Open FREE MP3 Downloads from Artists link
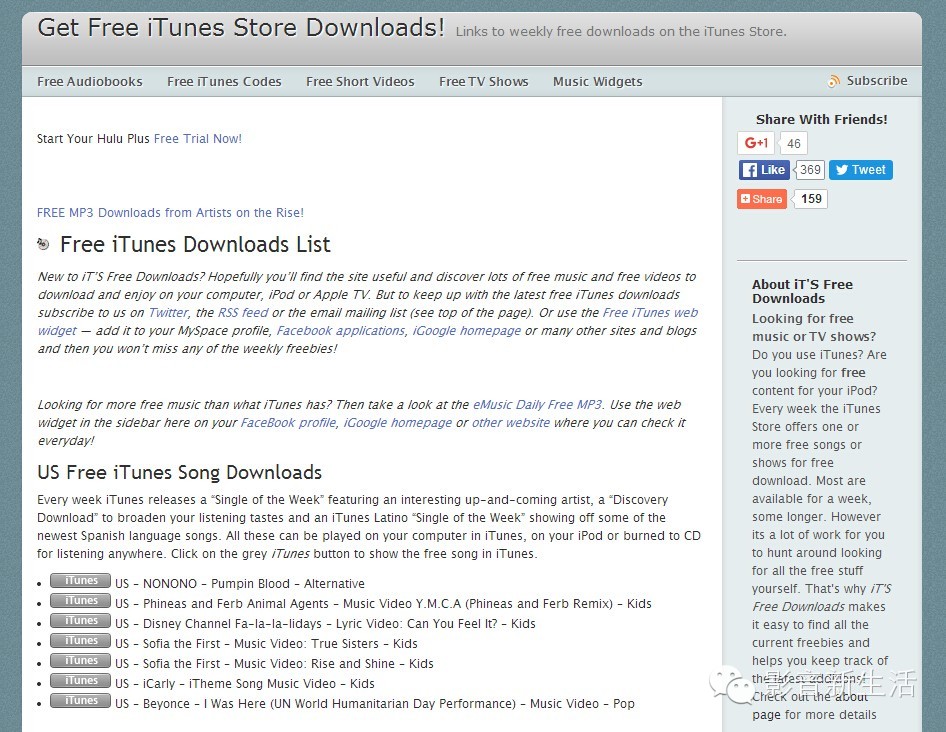The height and width of the screenshot is (732, 946). pyautogui.click(x=170, y=212)
